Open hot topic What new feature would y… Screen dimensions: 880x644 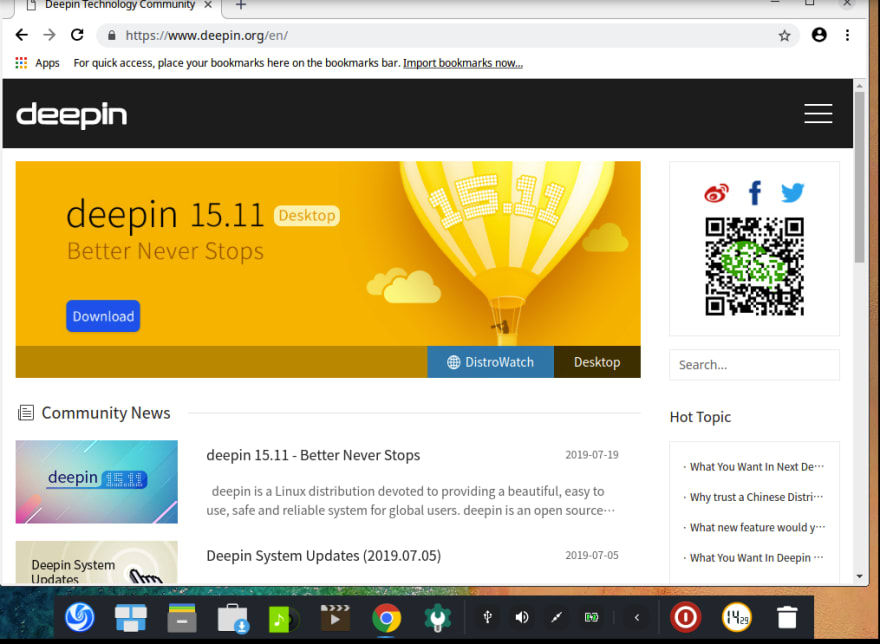(757, 527)
